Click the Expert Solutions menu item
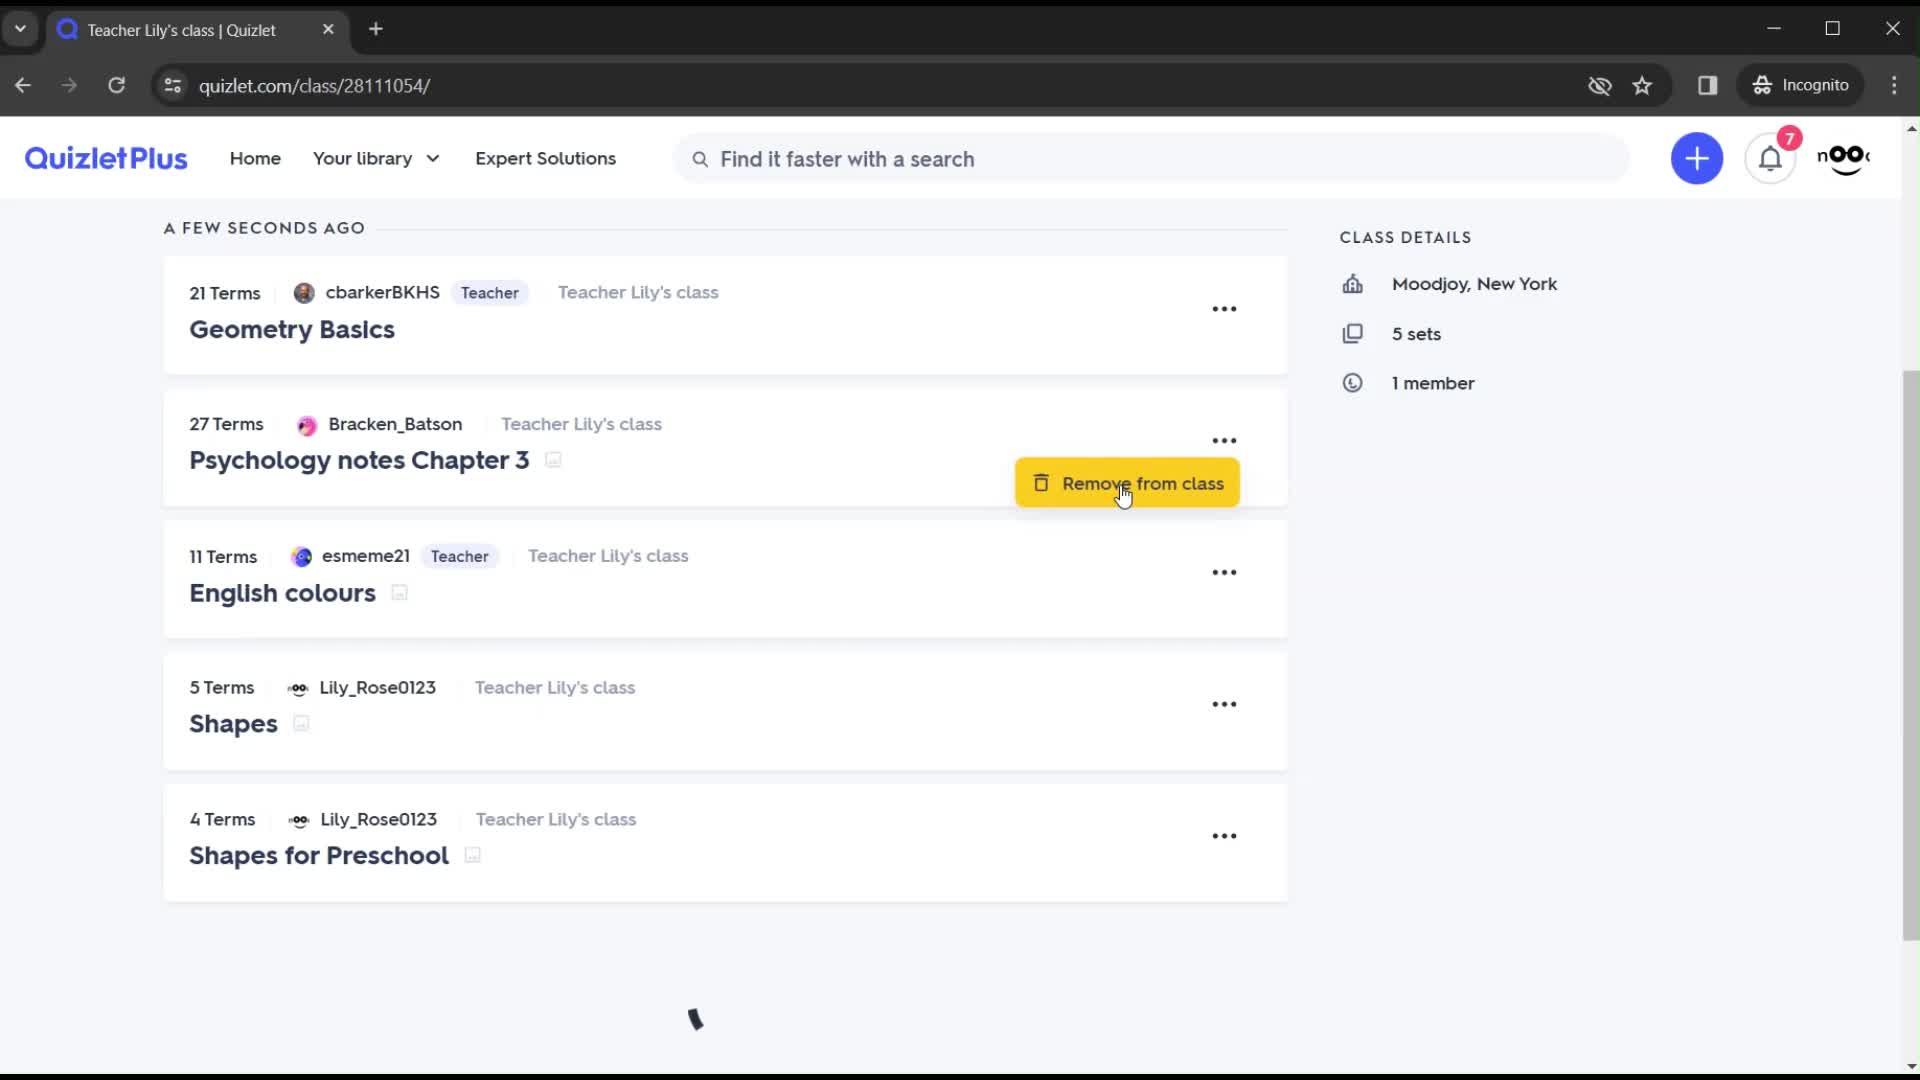This screenshot has width=1920, height=1080. point(545,158)
